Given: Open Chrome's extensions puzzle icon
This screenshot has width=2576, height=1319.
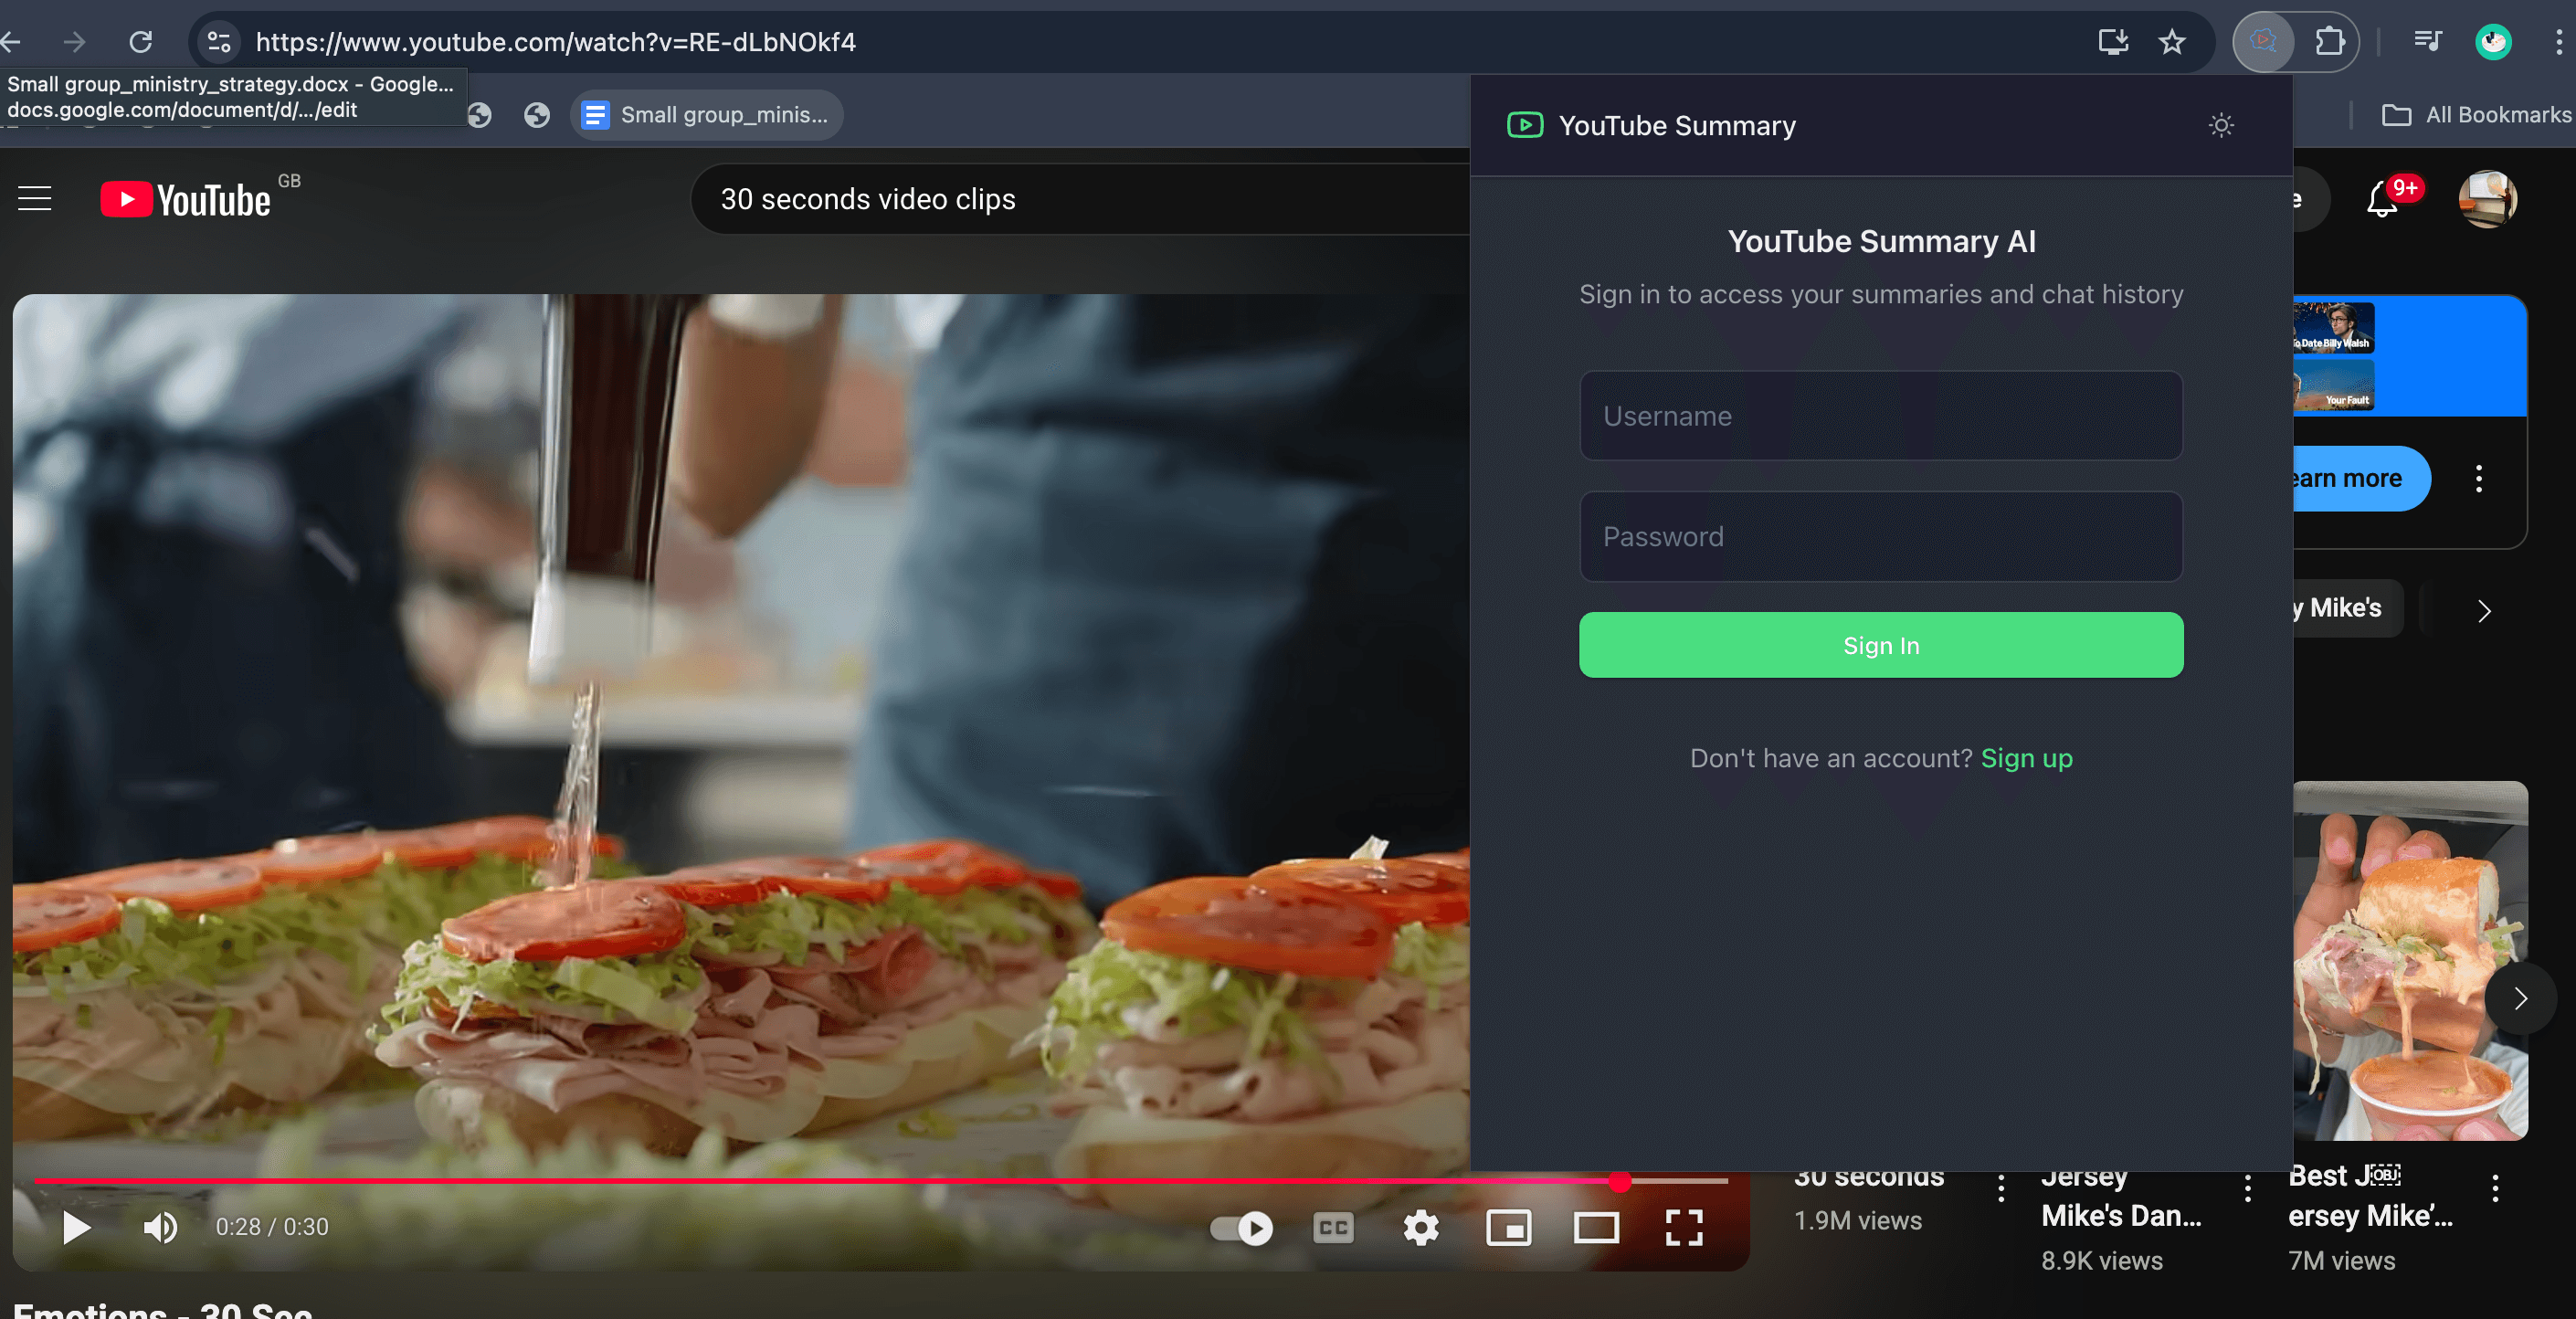Looking at the screenshot, I should click(x=2333, y=42).
